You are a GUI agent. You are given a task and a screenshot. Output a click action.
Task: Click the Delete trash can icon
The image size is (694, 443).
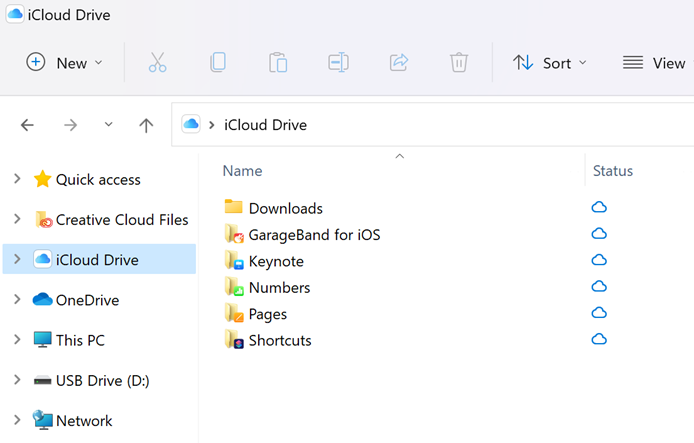pyautogui.click(x=459, y=62)
